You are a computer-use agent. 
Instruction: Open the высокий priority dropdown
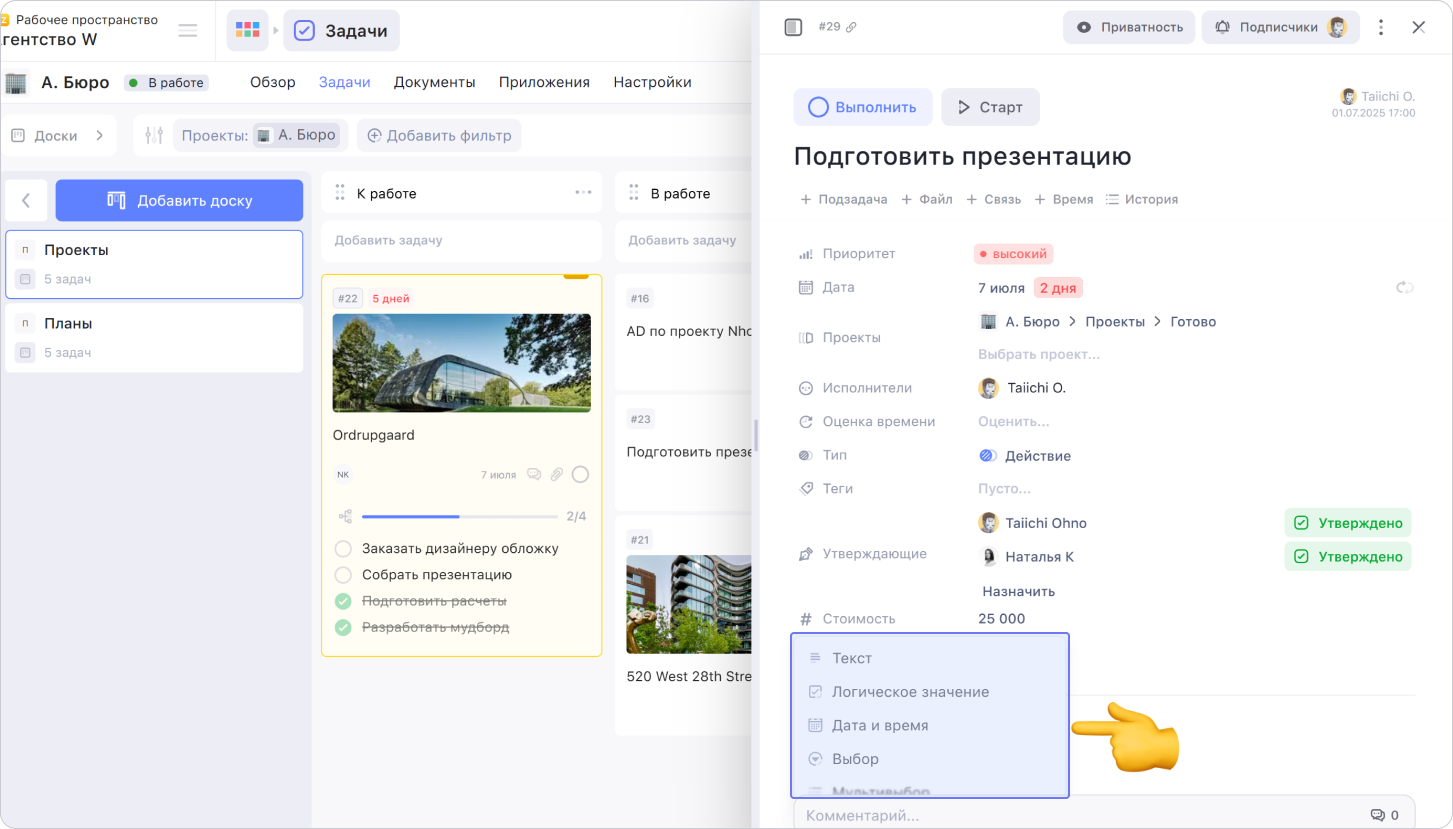pos(1013,254)
